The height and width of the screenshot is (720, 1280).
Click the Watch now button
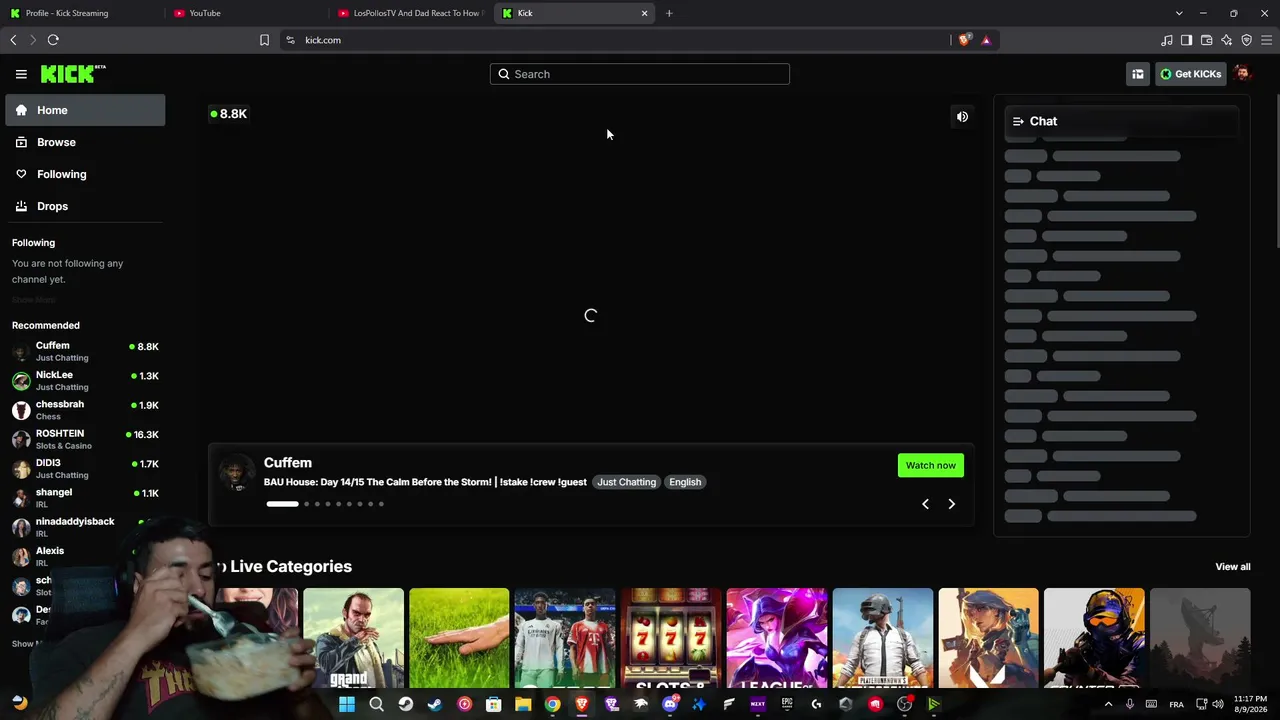931,465
